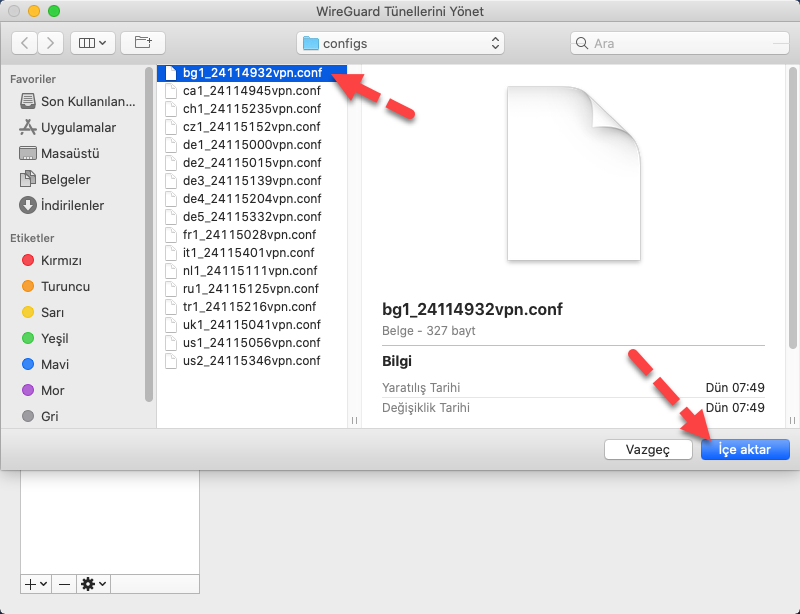The width and height of the screenshot is (800, 614).
Task: Select file nl1_24115111vpn.conf
Action: tap(252, 271)
